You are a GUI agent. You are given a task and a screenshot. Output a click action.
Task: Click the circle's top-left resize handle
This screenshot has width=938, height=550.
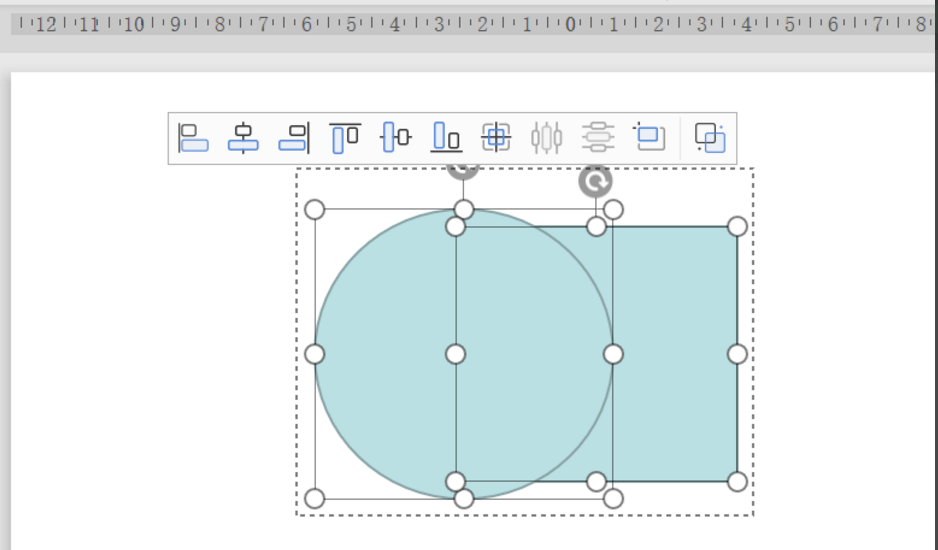pos(315,209)
